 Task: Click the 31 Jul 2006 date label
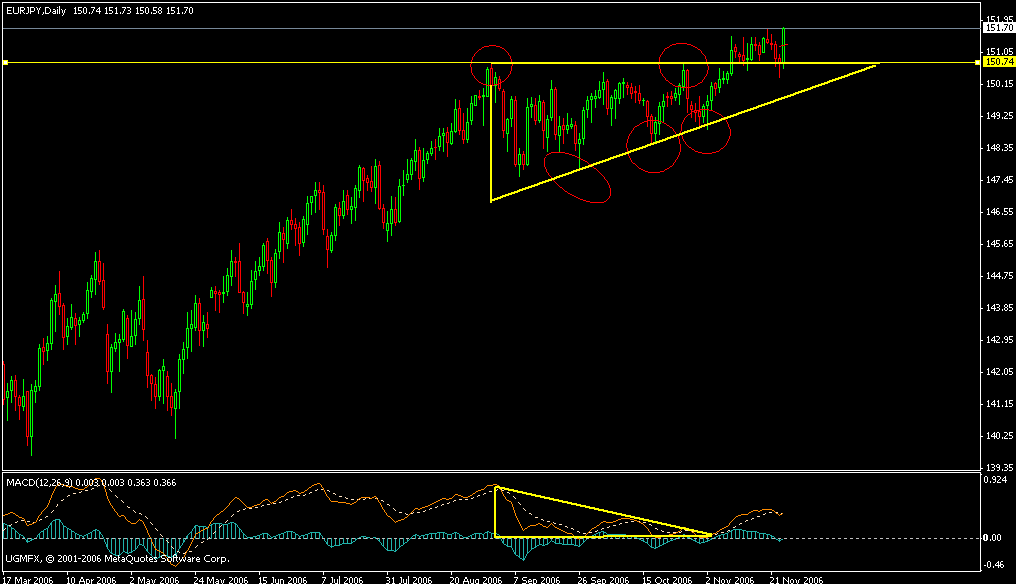pyautogui.click(x=409, y=579)
